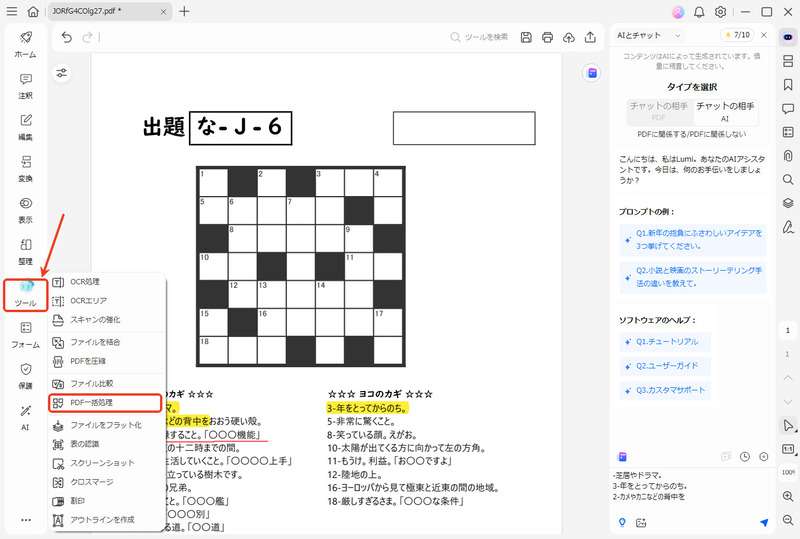The height and width of the screenshot is (539, 800).
Task: Zoom in on the page
Action: tap(788, 496)
